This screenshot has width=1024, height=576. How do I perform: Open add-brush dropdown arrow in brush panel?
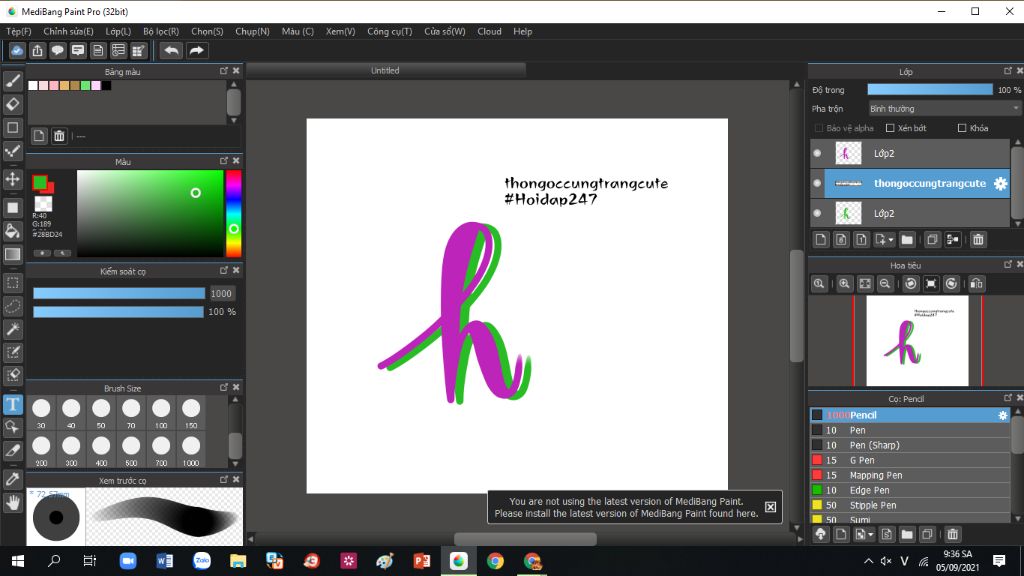(871, 534)
